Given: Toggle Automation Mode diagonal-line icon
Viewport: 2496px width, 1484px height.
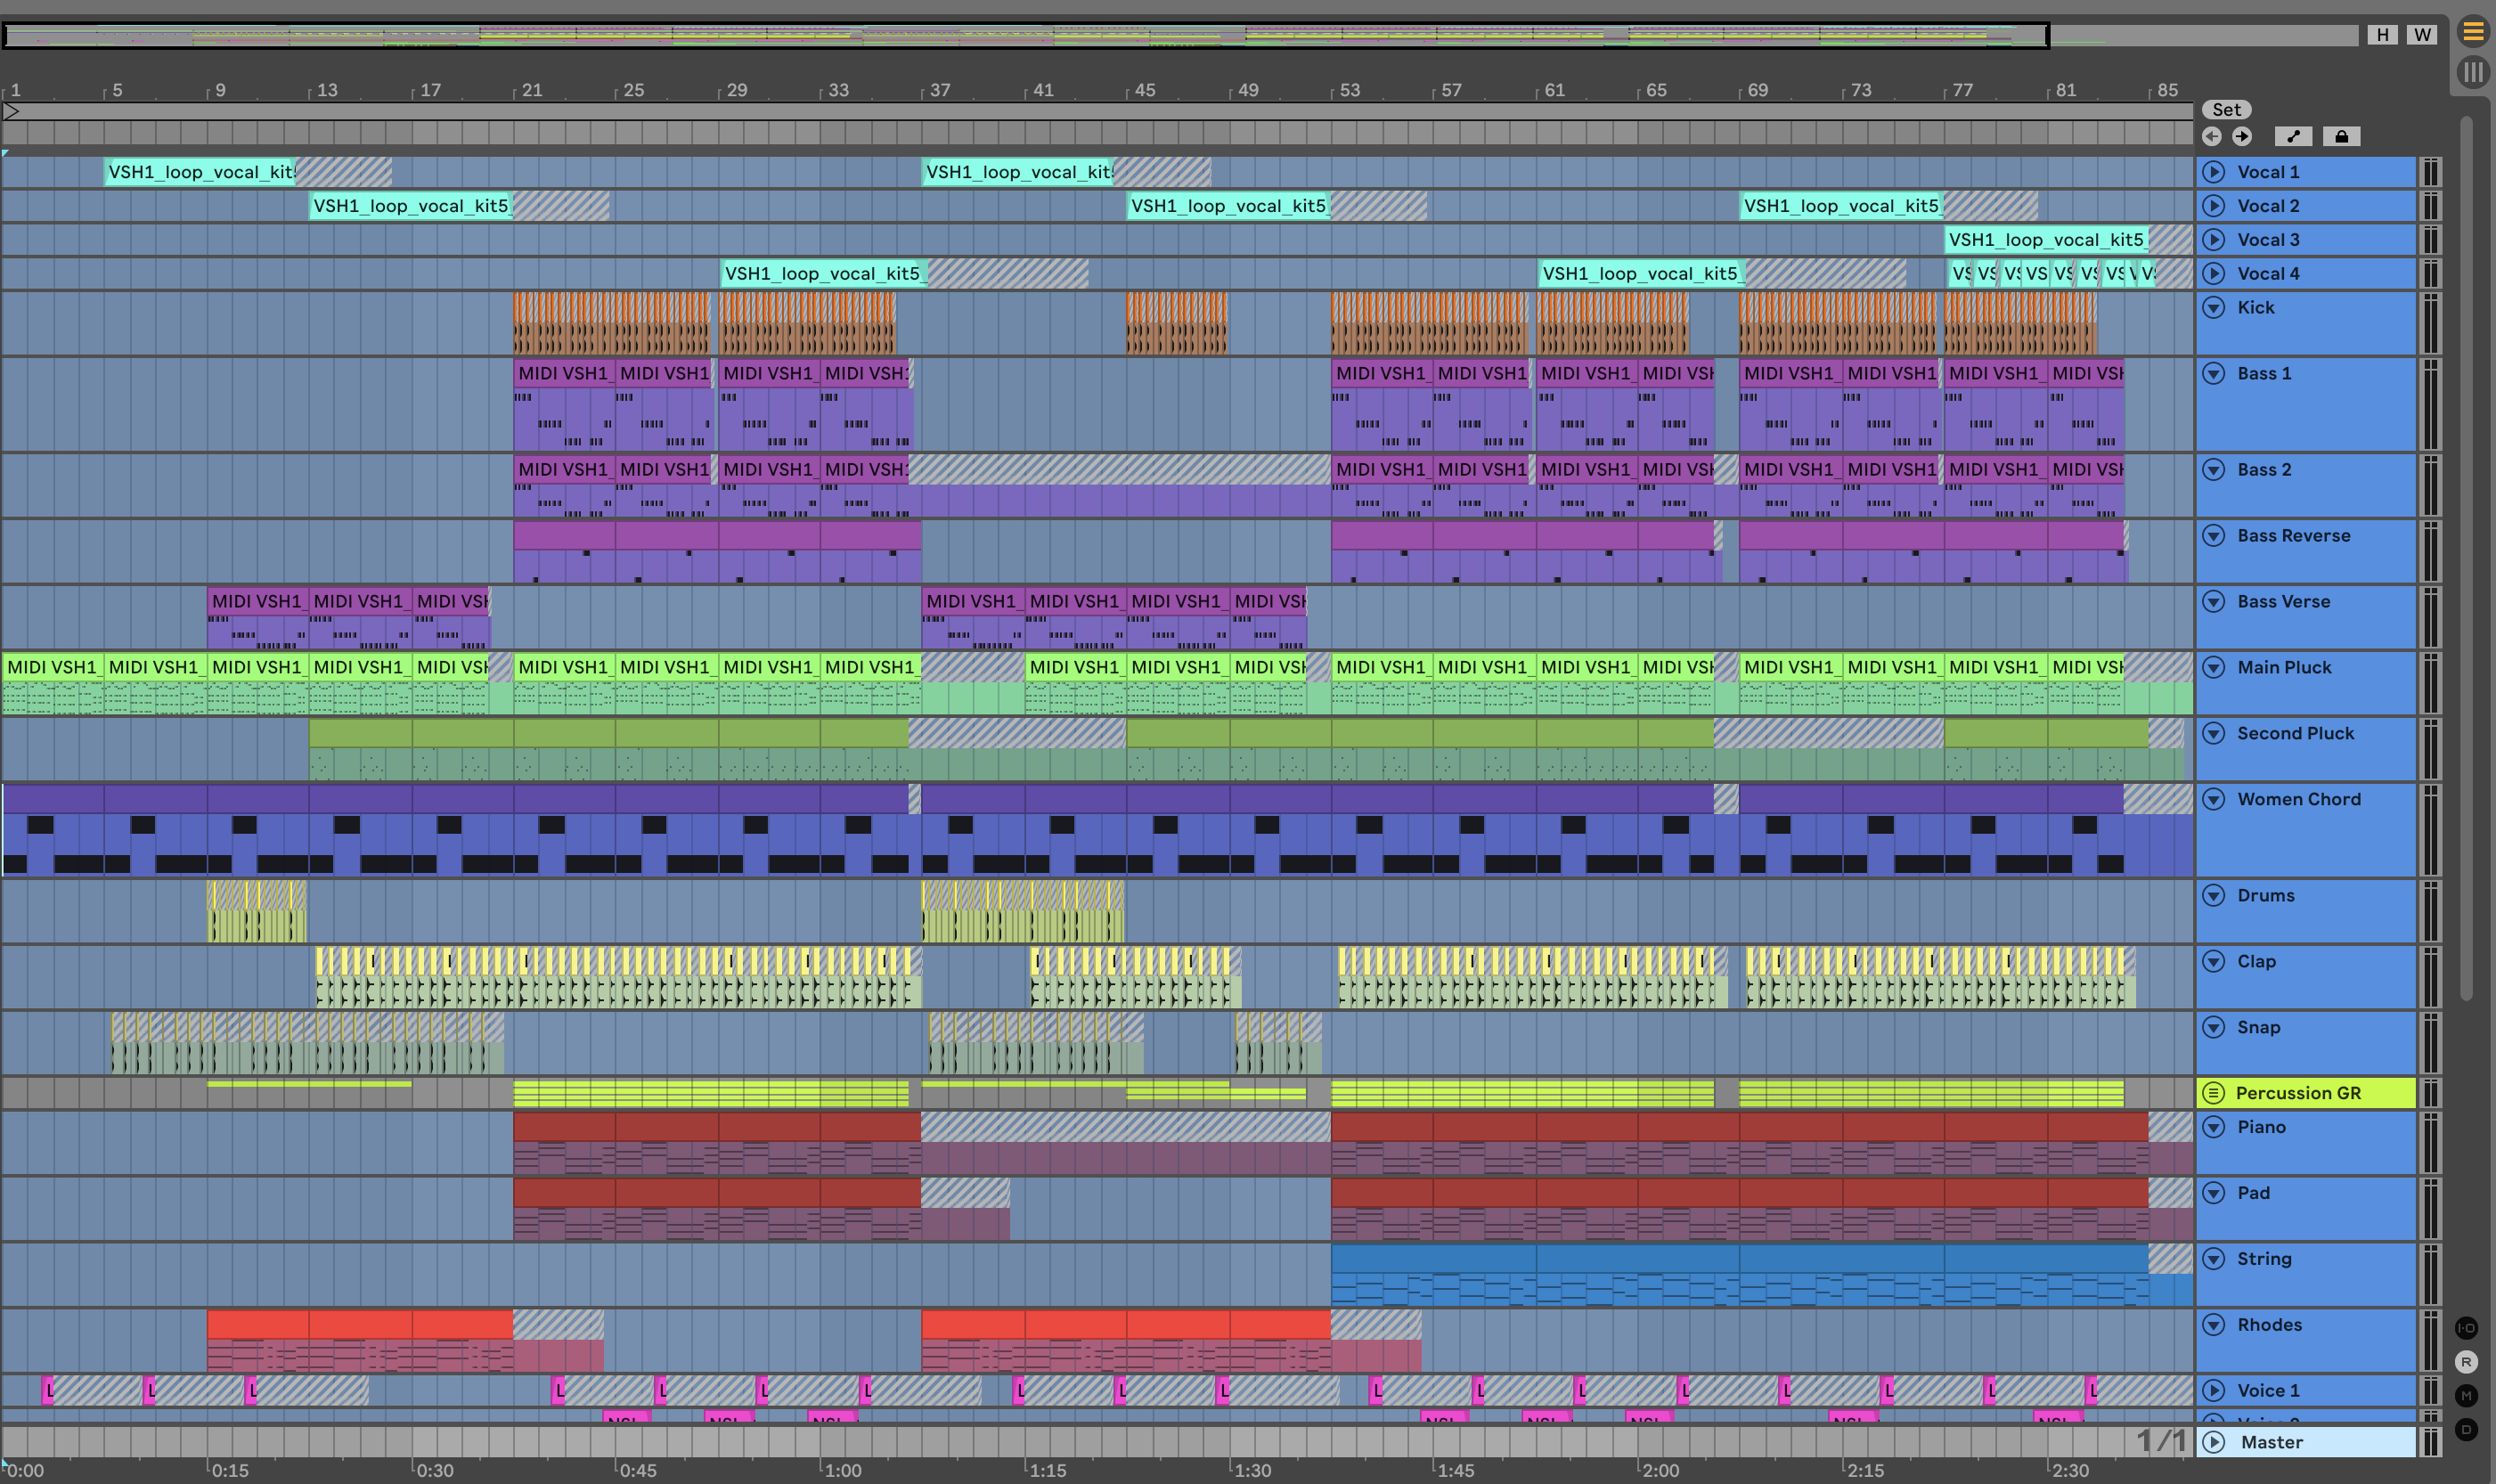Looking at the screenshot, I should (x=2293, y=136).
